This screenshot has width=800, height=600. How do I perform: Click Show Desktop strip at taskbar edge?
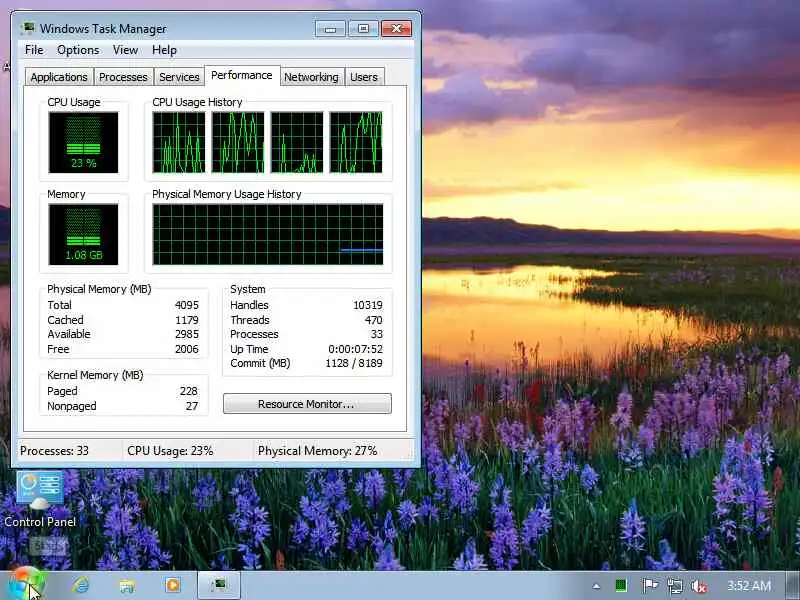[794, 586]
